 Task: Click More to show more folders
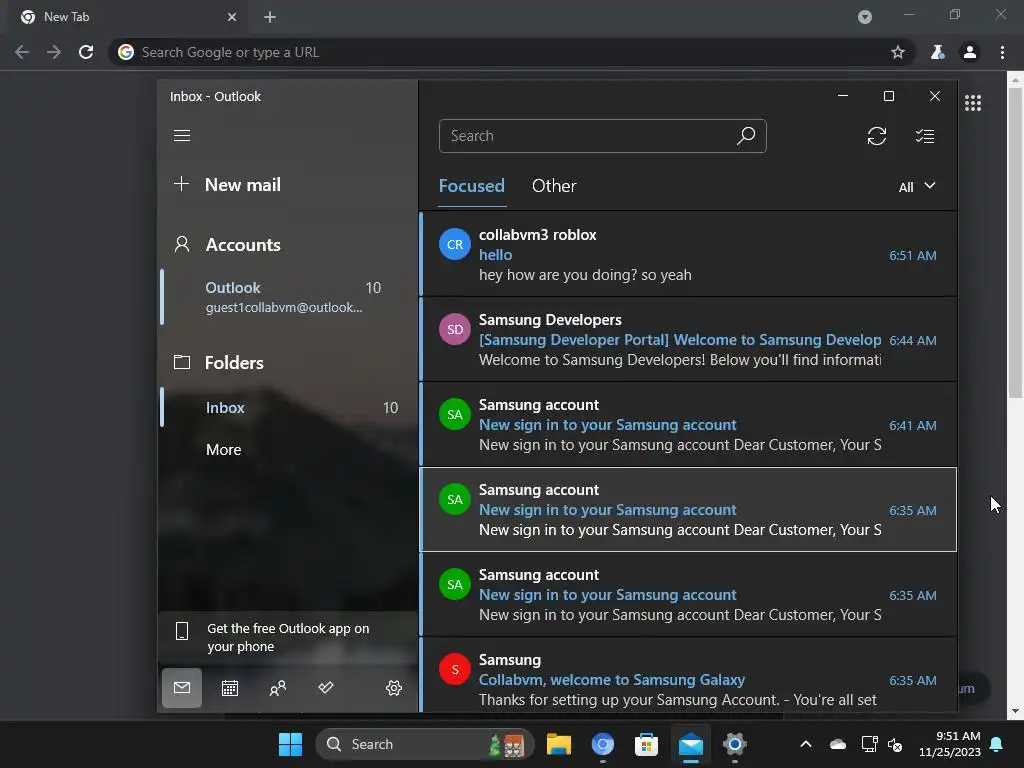click(223, 449)
